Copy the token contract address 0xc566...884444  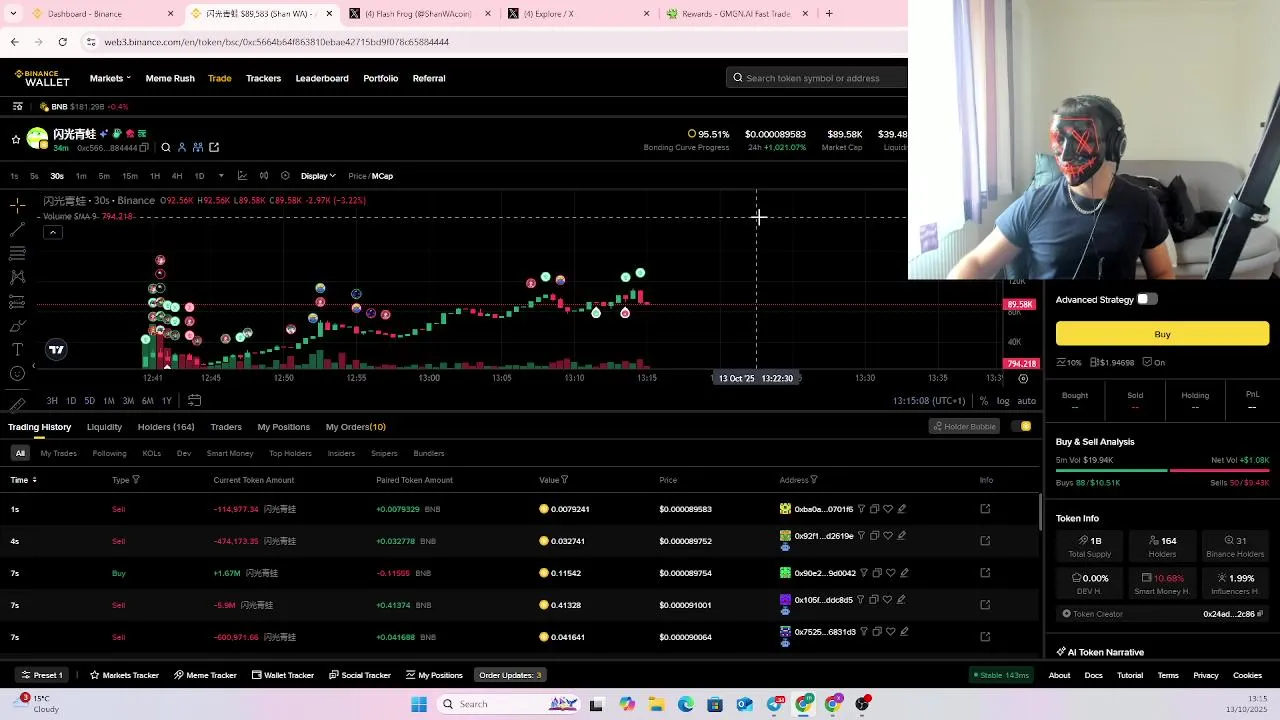point(144,148)
